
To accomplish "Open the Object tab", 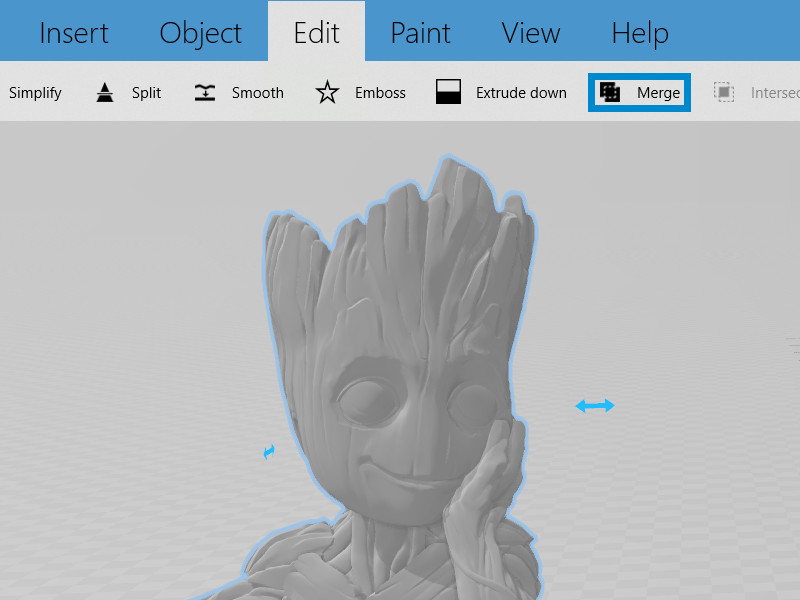I will [x=201, y=33].
